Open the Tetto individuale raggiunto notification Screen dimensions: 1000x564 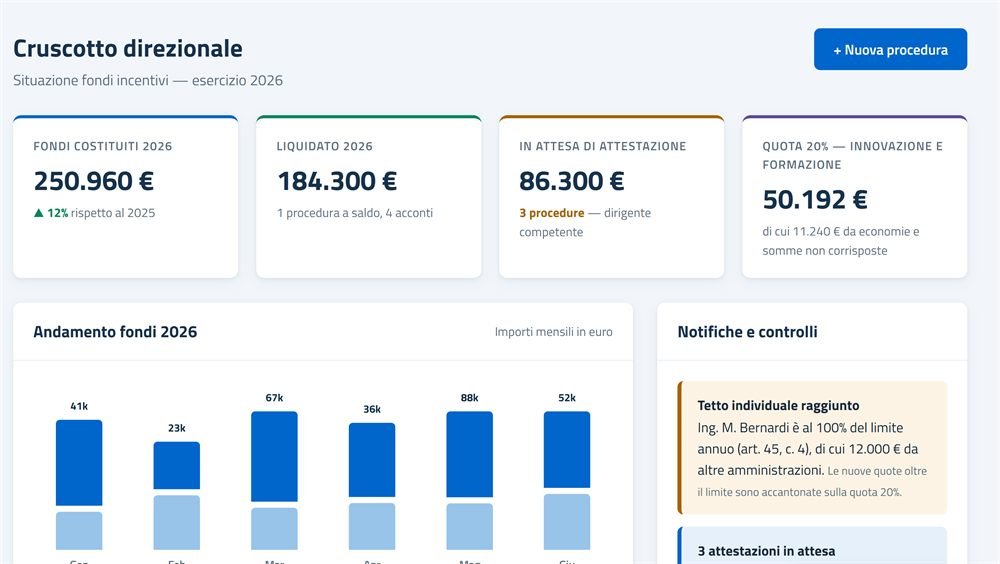tap(812, 448)
